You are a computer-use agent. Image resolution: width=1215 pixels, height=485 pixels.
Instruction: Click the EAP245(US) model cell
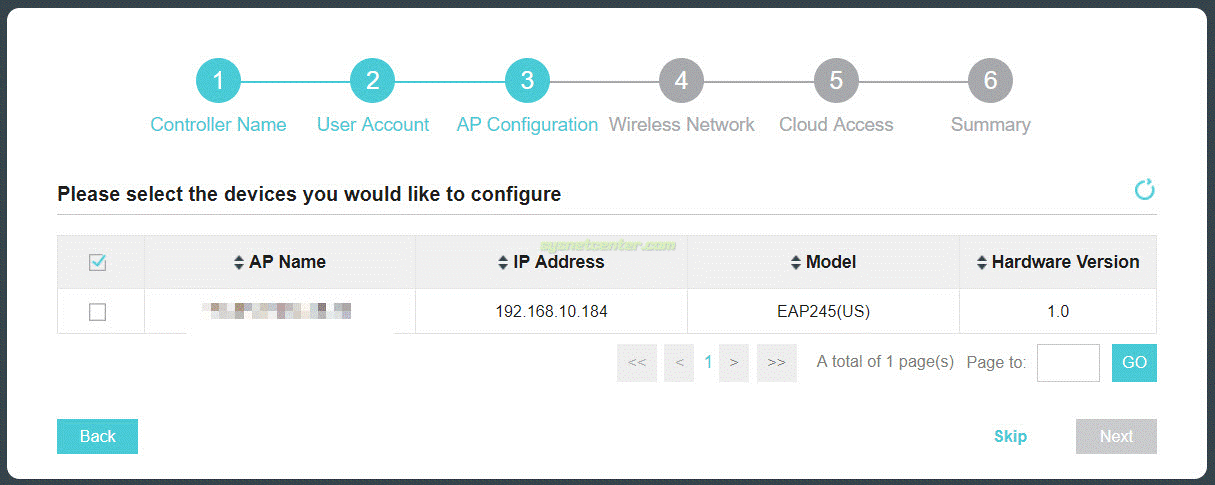(823, 311)
